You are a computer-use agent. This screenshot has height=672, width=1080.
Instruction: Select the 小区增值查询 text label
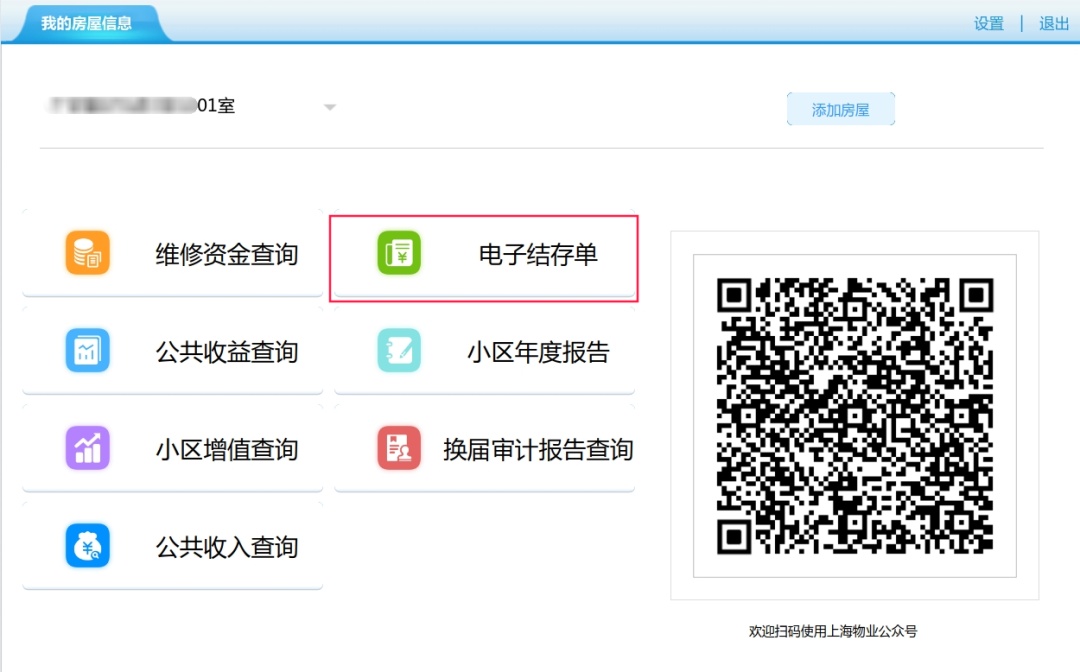coord(227,450)
